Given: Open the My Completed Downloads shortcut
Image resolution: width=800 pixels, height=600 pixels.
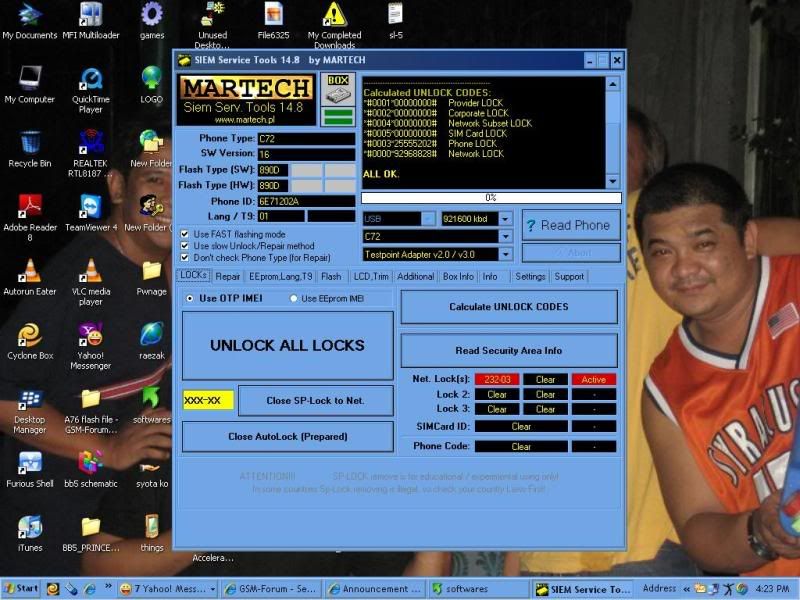Looking at the screenshot, I should 335,24.
